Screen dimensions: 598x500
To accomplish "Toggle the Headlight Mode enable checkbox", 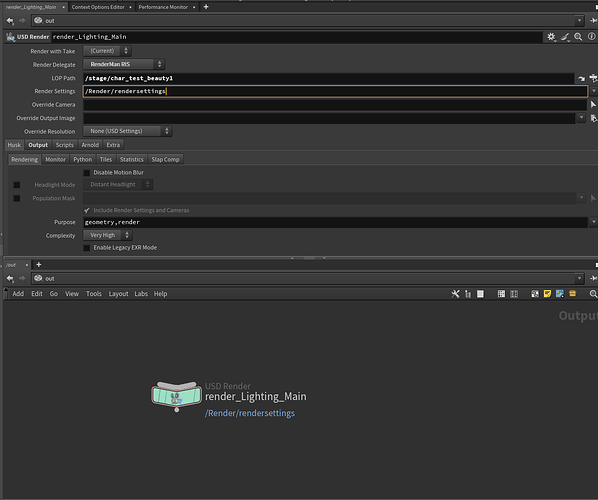I will click(x=17, y=185).
